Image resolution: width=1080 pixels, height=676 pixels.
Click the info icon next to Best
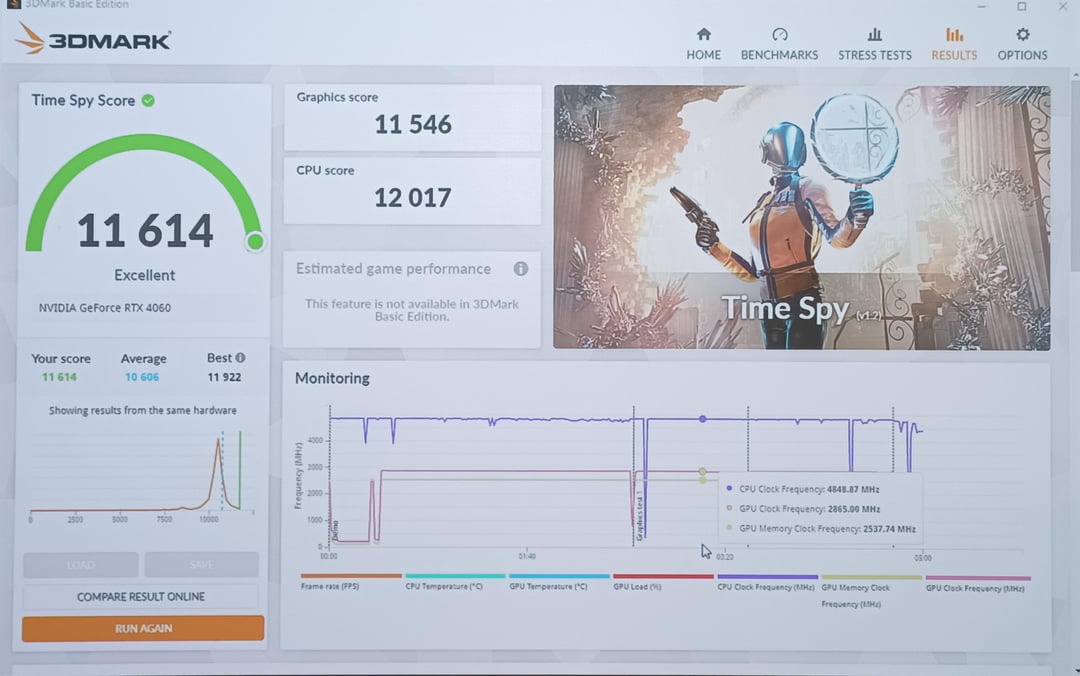[240, 358]
